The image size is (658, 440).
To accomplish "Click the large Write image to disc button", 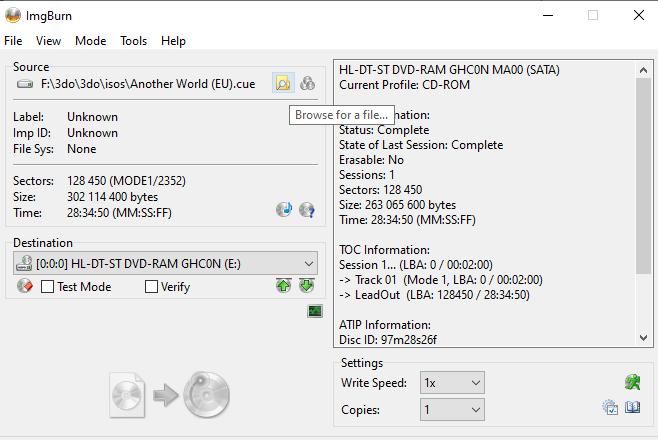I will 170,395.
